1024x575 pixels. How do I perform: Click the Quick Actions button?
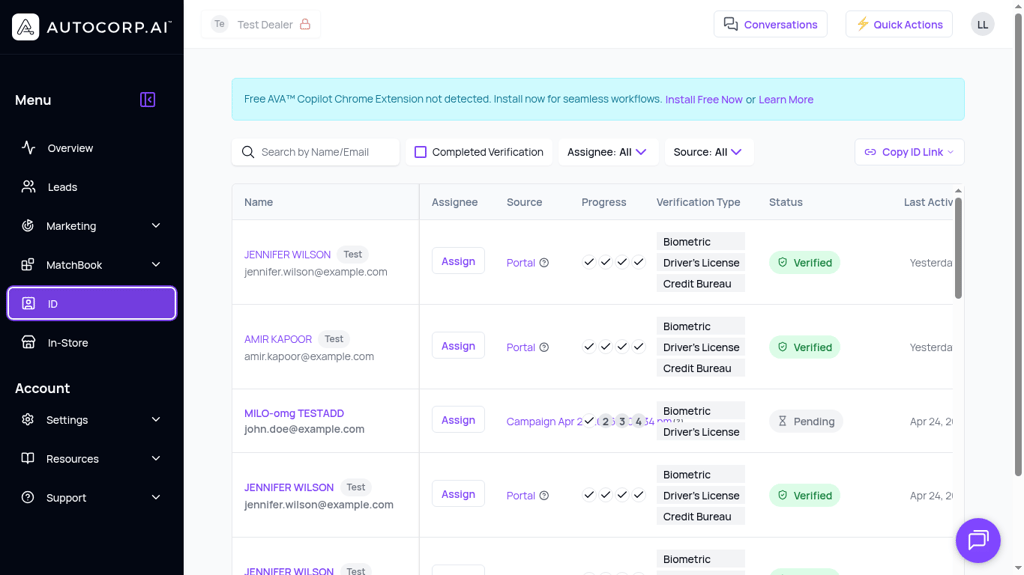[899, 24]
